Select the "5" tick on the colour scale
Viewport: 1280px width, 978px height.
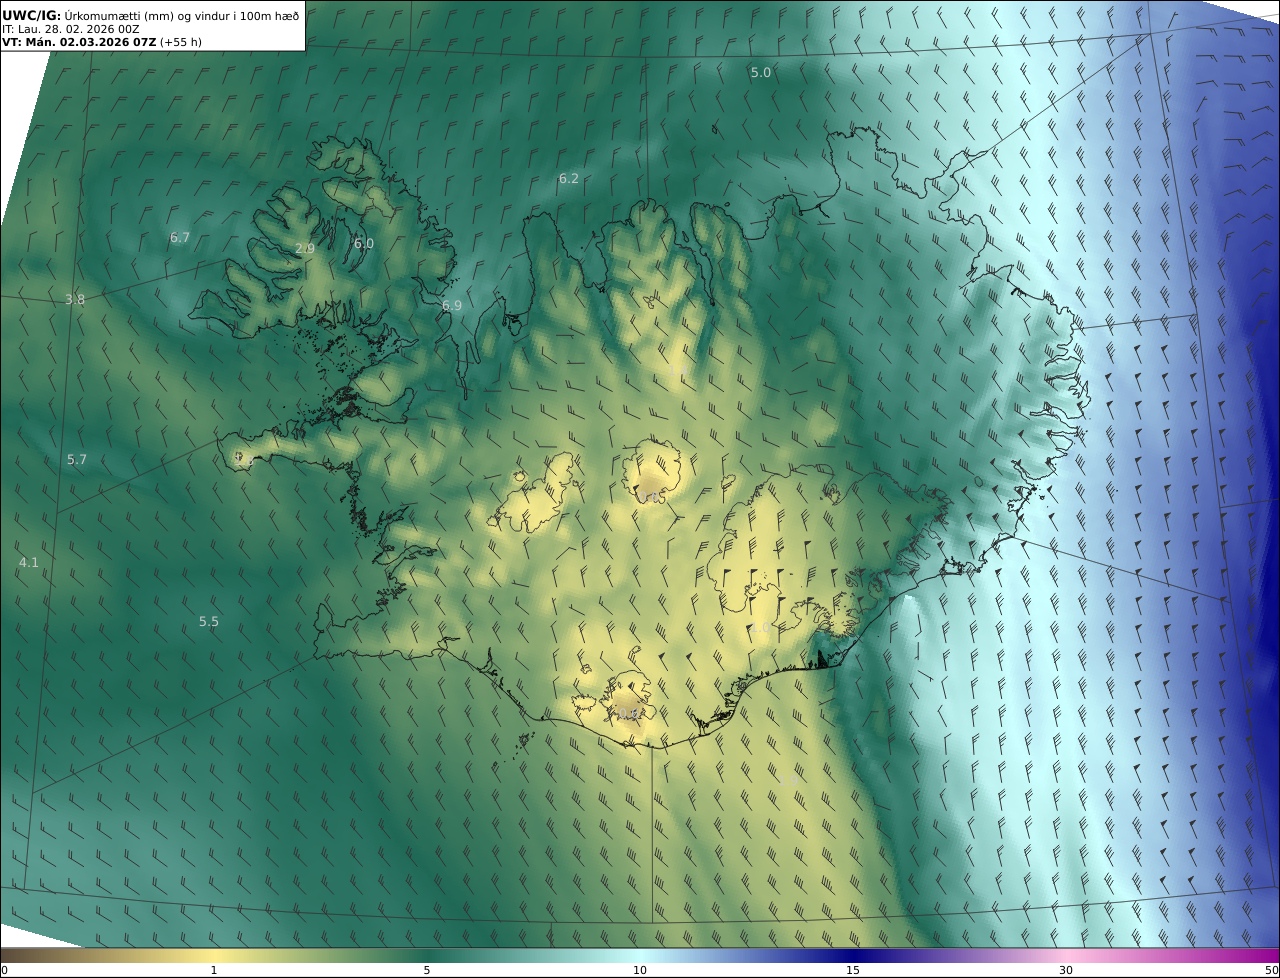427,970
